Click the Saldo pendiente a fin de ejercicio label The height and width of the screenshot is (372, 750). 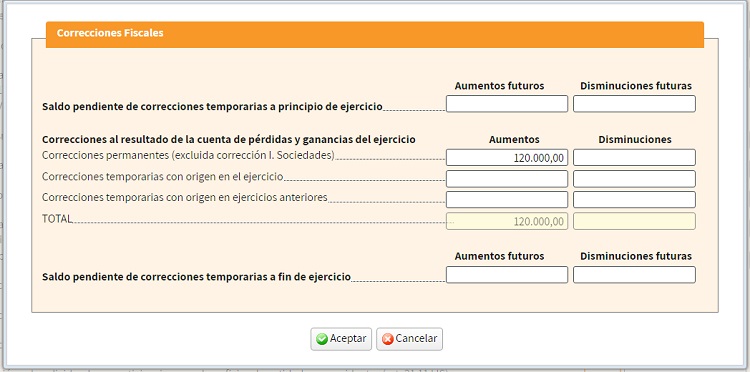coord(196,277)
